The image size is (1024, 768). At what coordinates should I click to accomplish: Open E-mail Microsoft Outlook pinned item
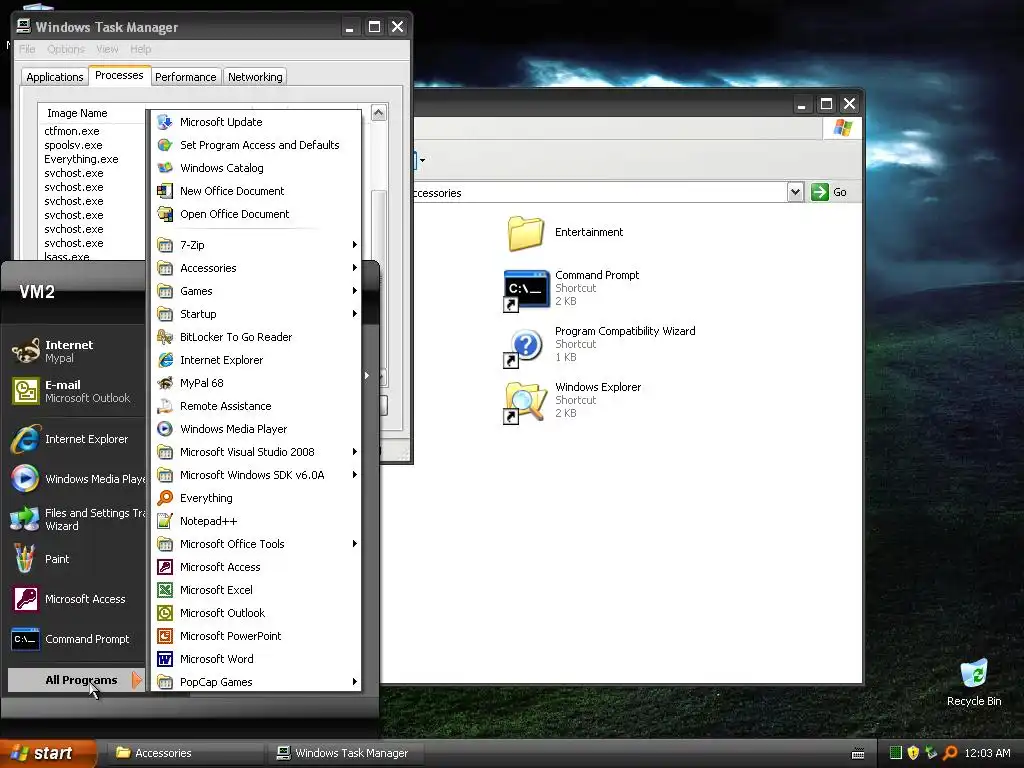(76, 391)
